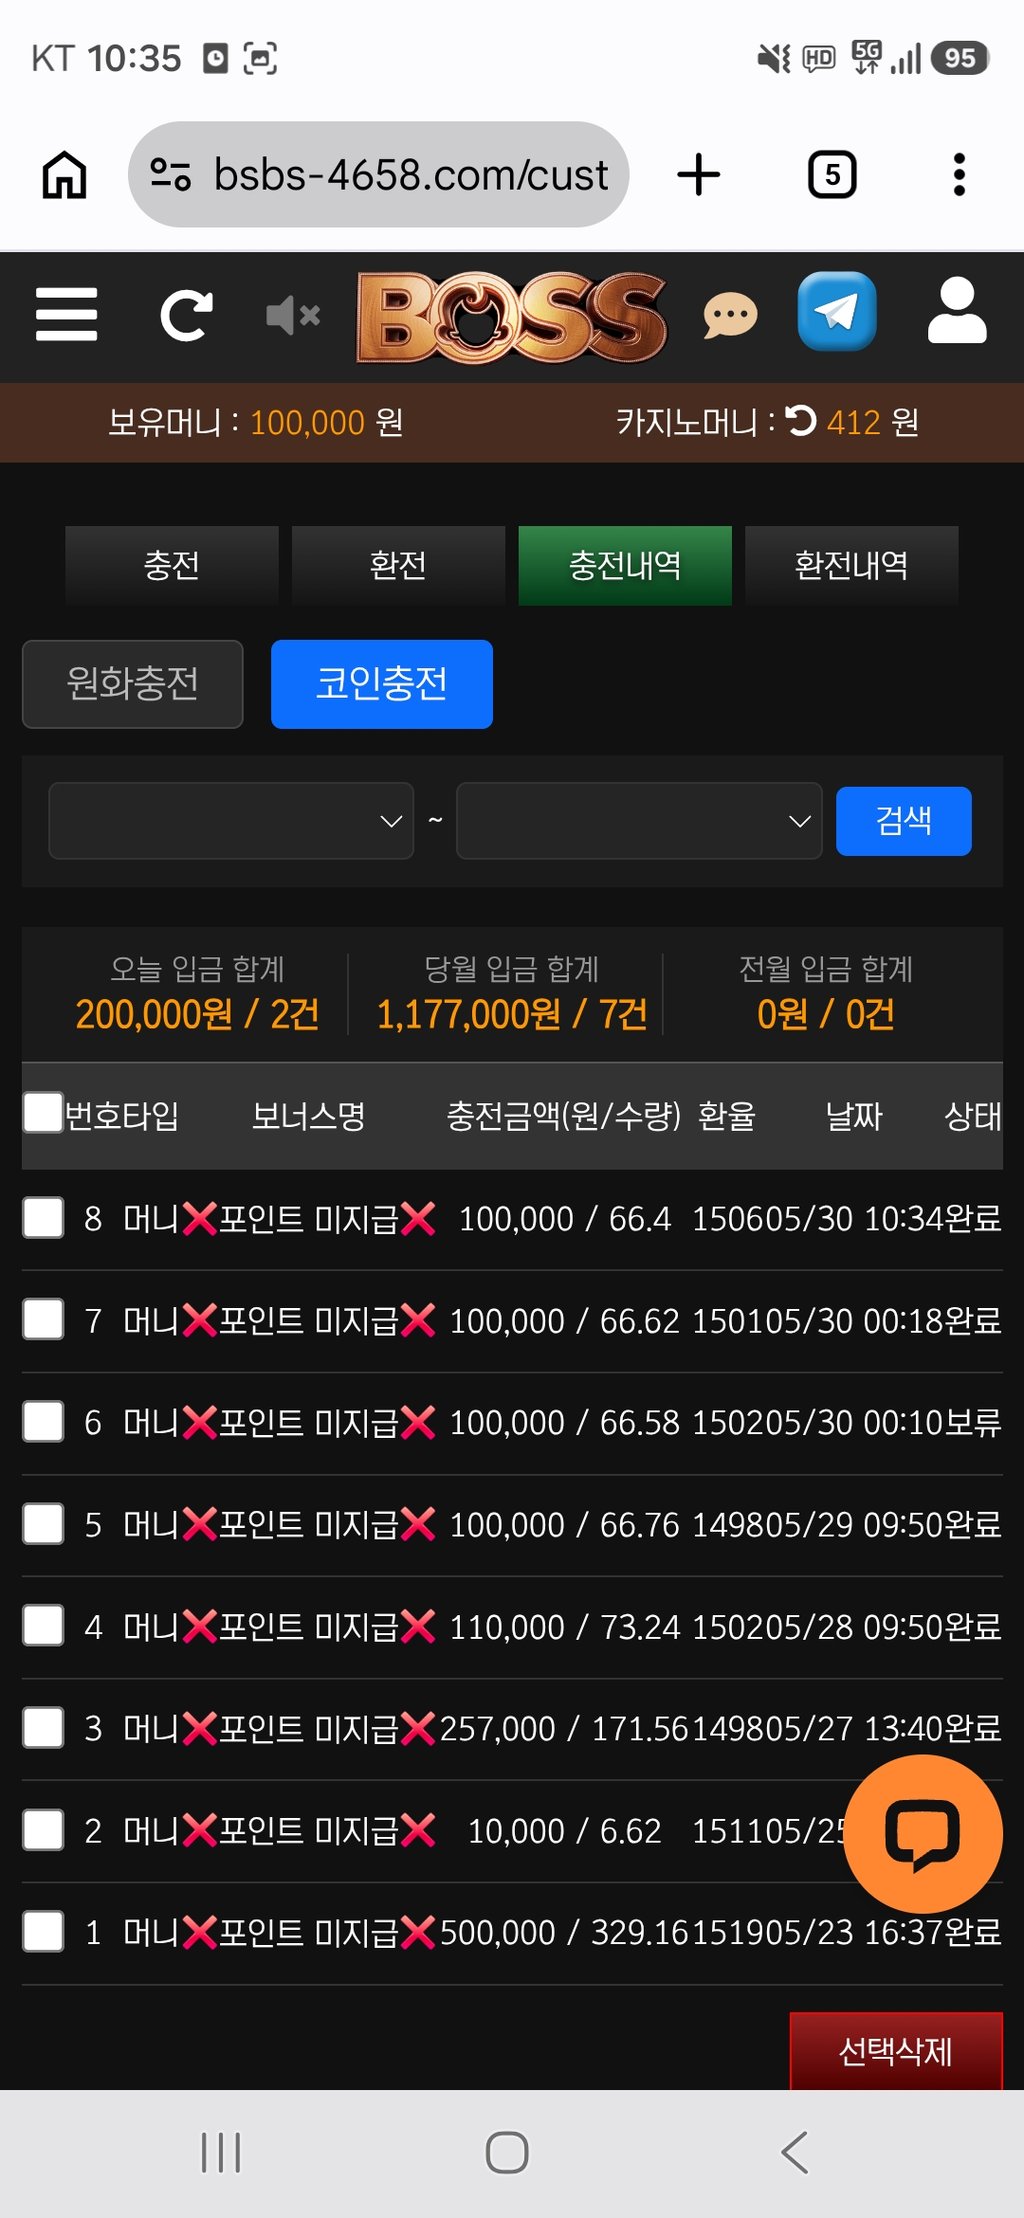This screenshot has width=1024, height=2218.
Task: Tap Android back navigation arrow
Action: pos(794,2152)
